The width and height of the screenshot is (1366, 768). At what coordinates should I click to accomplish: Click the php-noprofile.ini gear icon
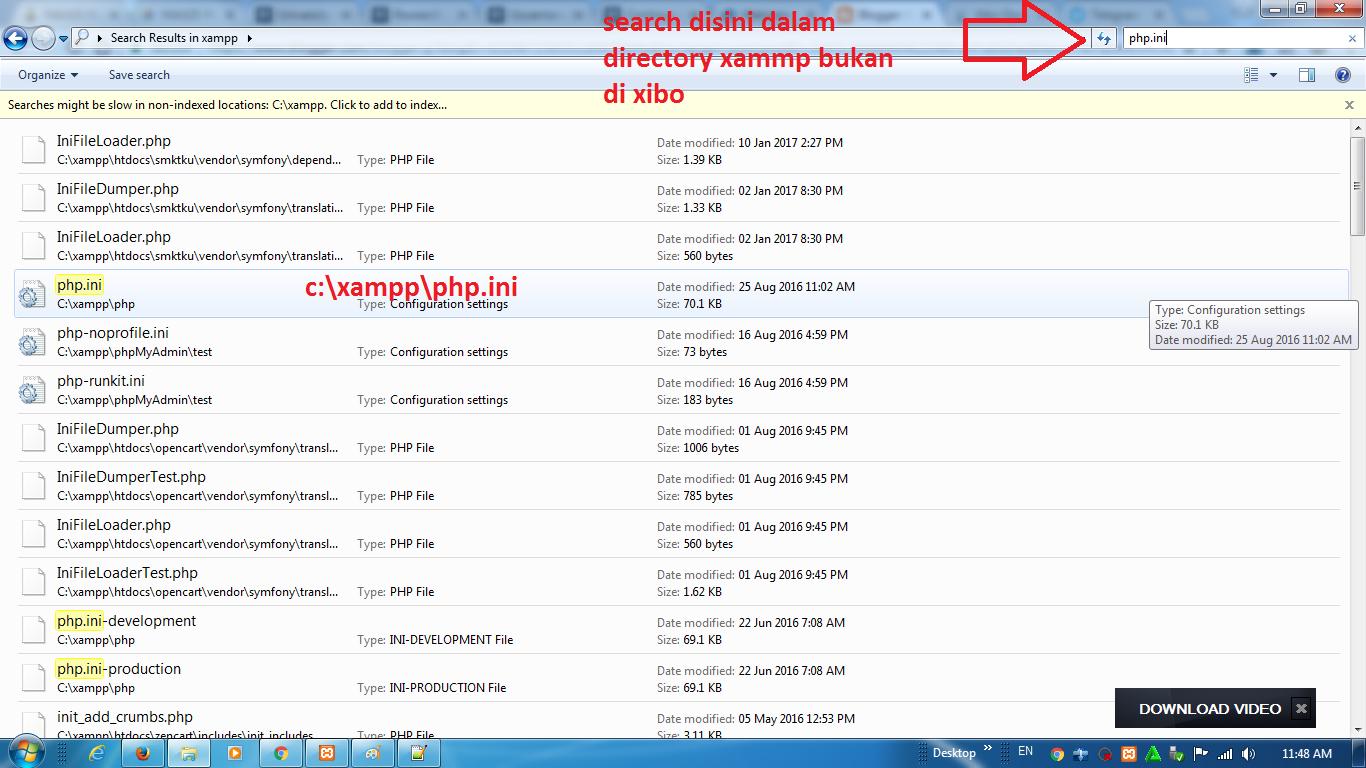pyautogui.click(x=33, y=342)
